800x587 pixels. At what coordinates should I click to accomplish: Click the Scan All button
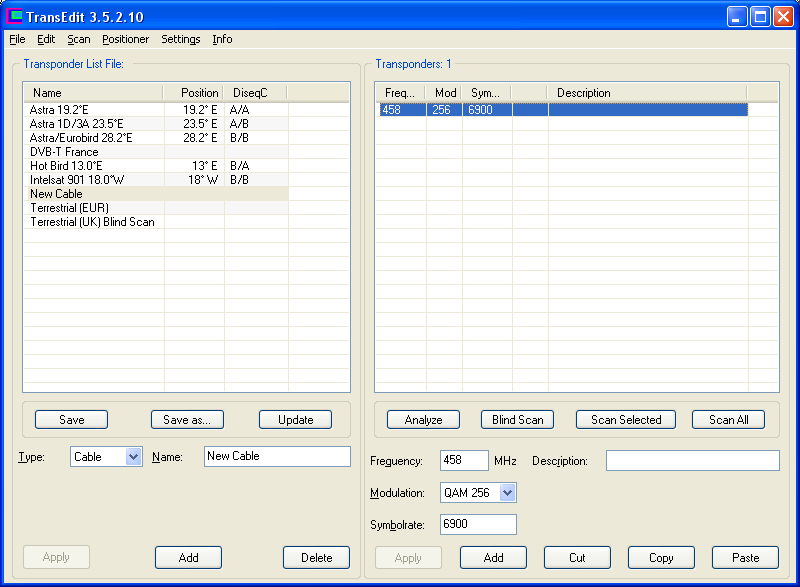pyautogui.click(x=728, y=419)
